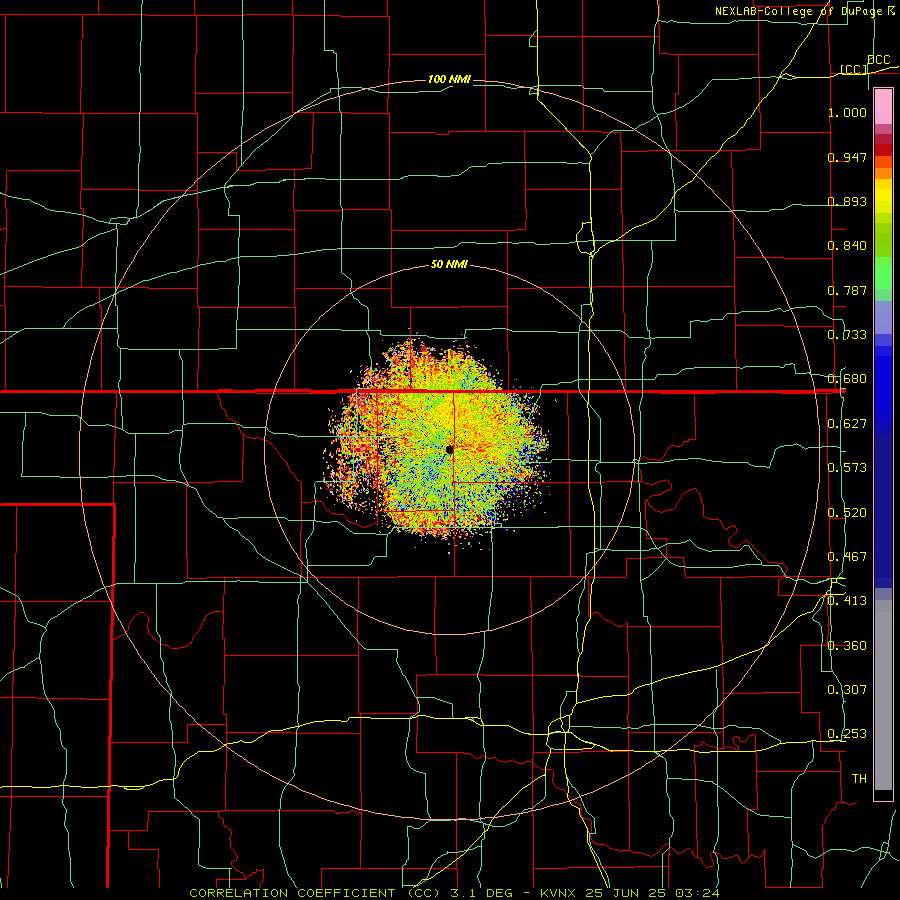Click the black radar site dot

pyautogui.click(x=449, y=449)
